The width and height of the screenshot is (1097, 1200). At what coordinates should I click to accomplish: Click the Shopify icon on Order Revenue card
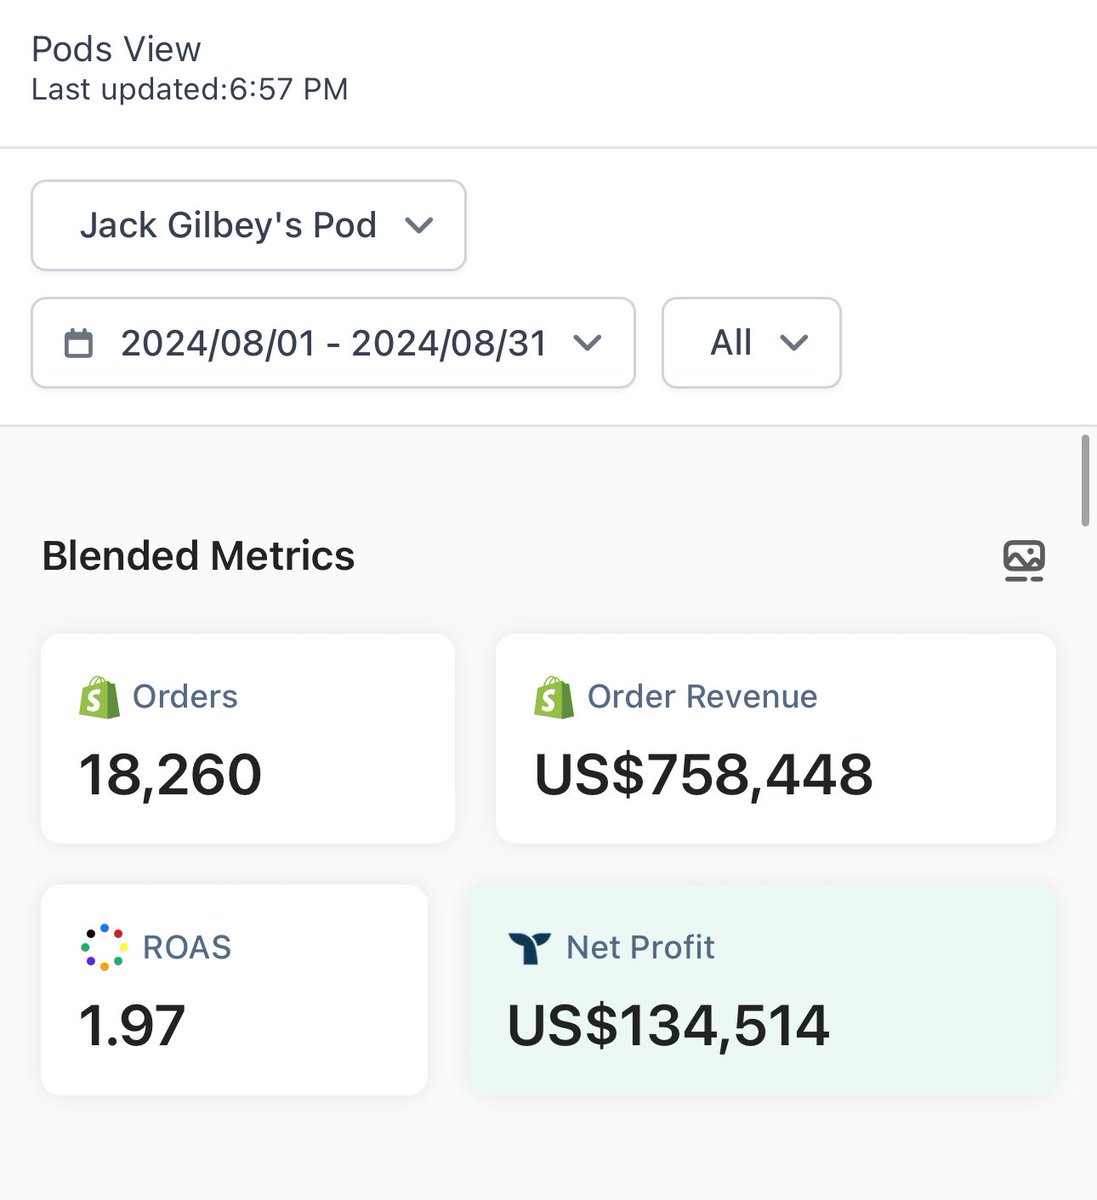[x=554, y=697]
